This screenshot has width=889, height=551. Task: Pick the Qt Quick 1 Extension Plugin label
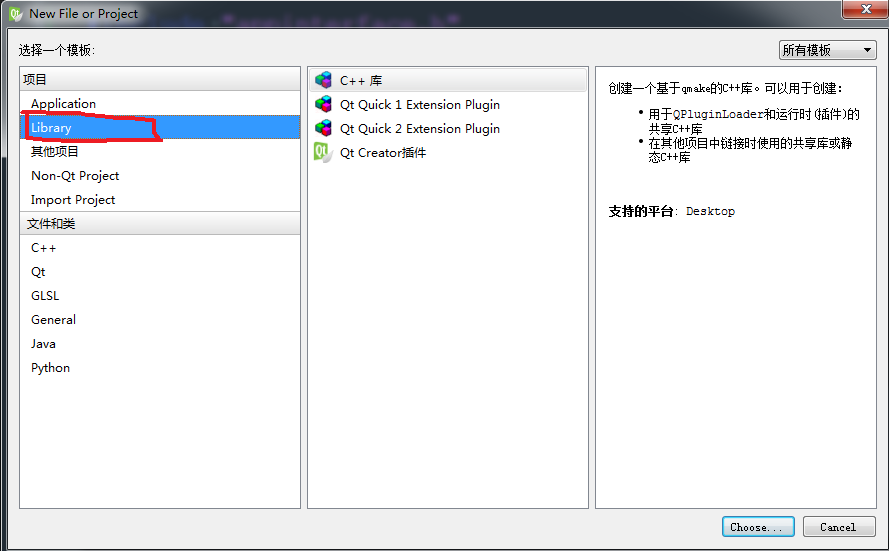pos(420,104)
